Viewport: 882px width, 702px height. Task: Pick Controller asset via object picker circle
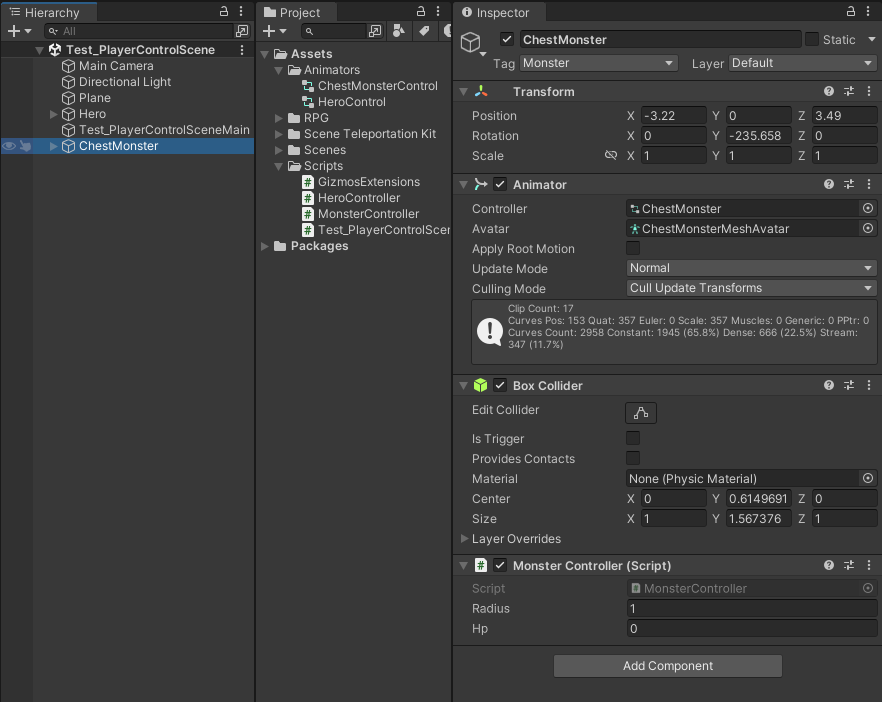tap(868, 209)
